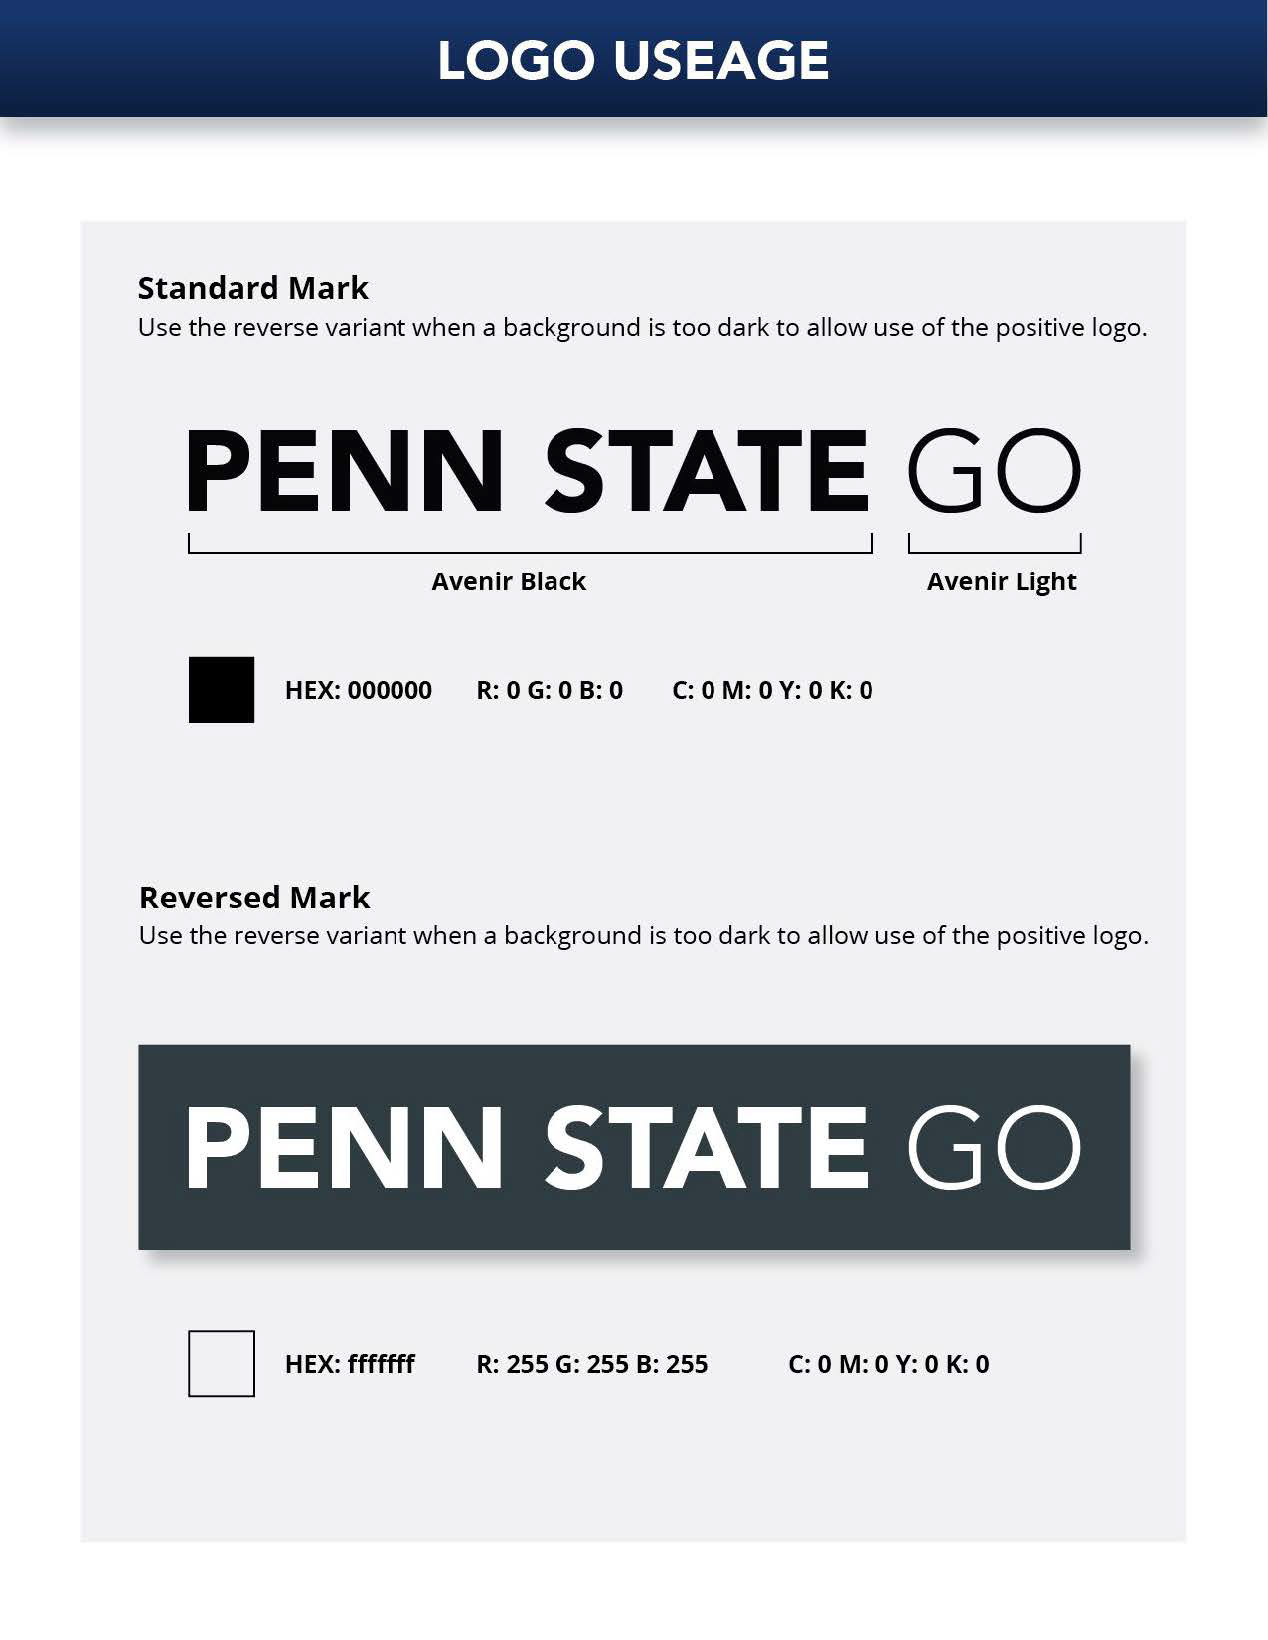
Task: Select the CMYK values beside the black swatch
Action: [x=772, y=691]
